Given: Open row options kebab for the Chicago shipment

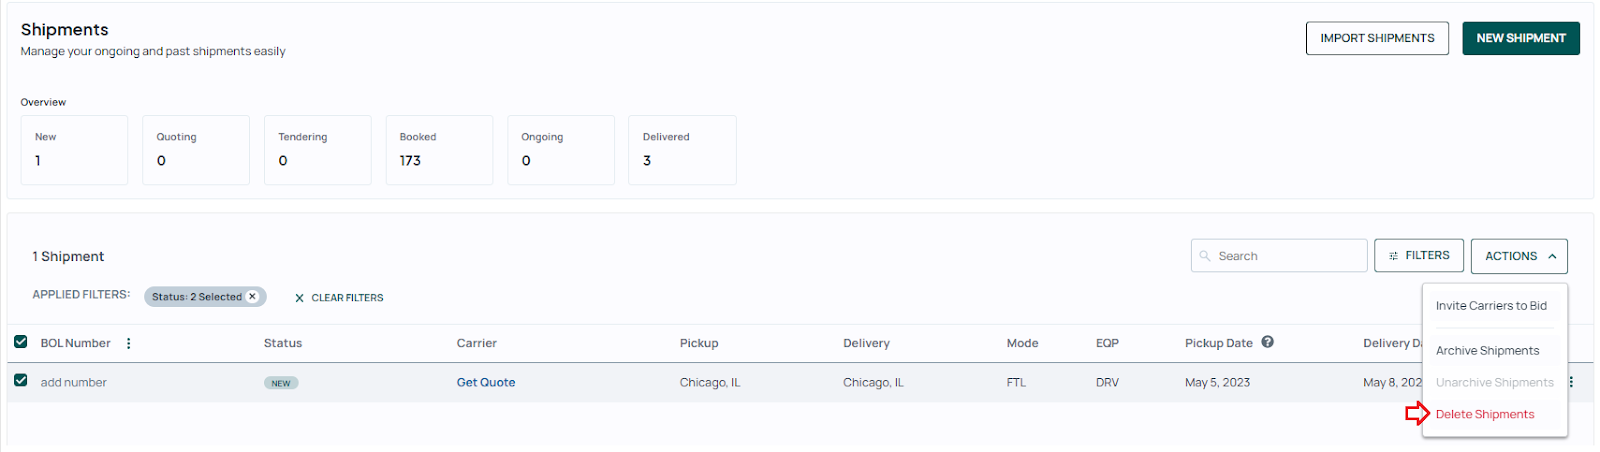Looking at the screenshot, I should tap(1571, 382).
